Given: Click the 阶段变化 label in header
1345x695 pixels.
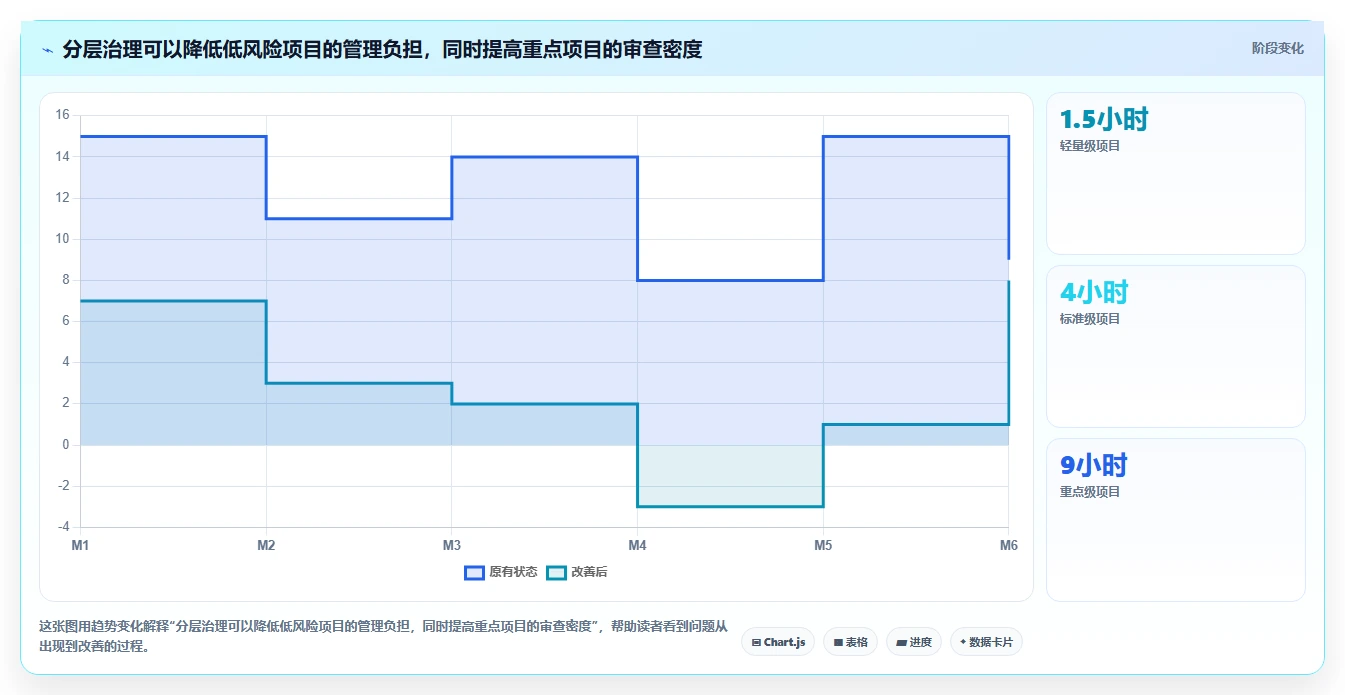Looking at the screenshot, I should coord(1277,48).
